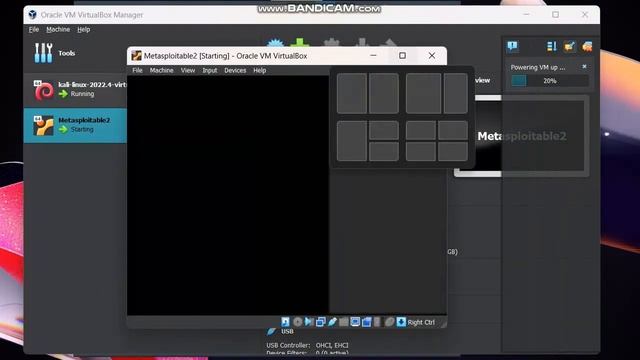Image resolution: width=640 pixels, height=360 pixels.
Task: Open Help menu of Metasploitable2 window
Action: click(260, 70)
